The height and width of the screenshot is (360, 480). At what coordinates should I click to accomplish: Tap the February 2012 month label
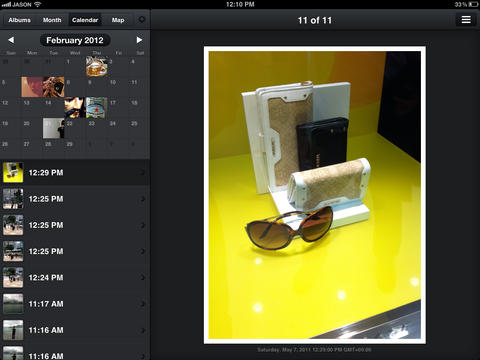click(75, 40)
